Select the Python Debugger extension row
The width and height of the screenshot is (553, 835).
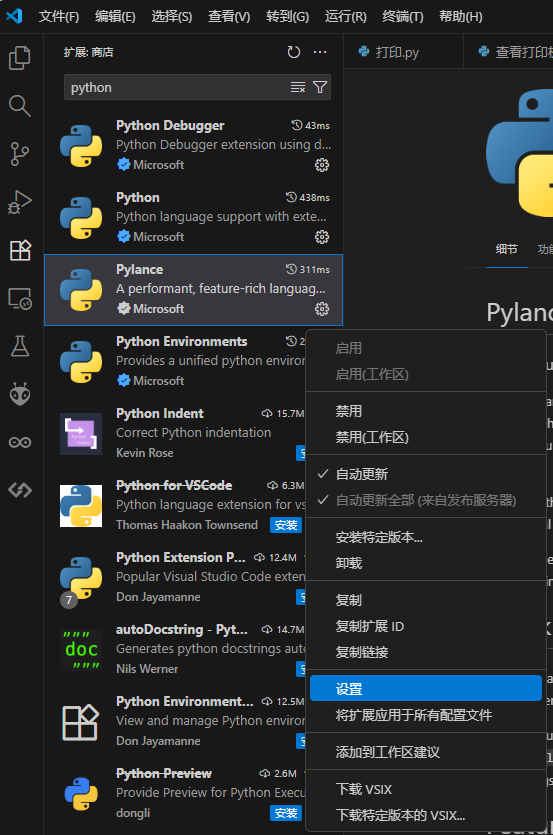click(x=193, y=145)
